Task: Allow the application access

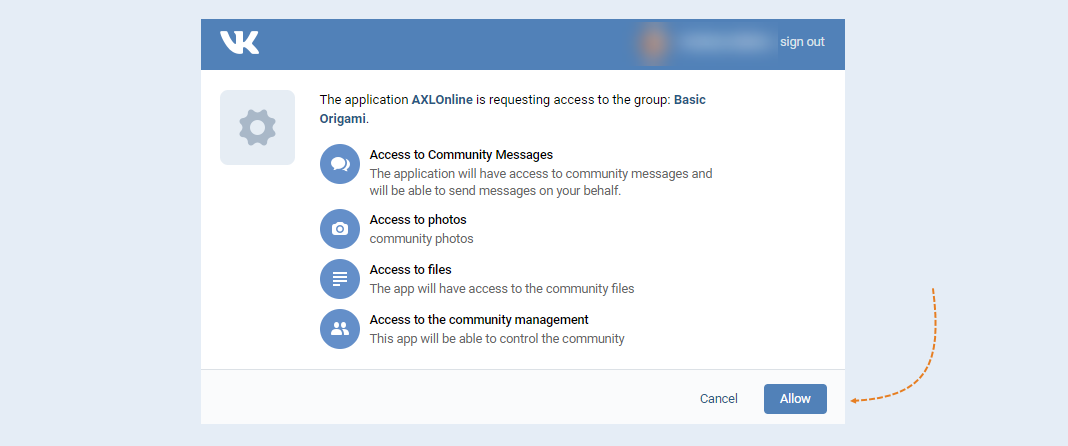Action: coord(796,399)
